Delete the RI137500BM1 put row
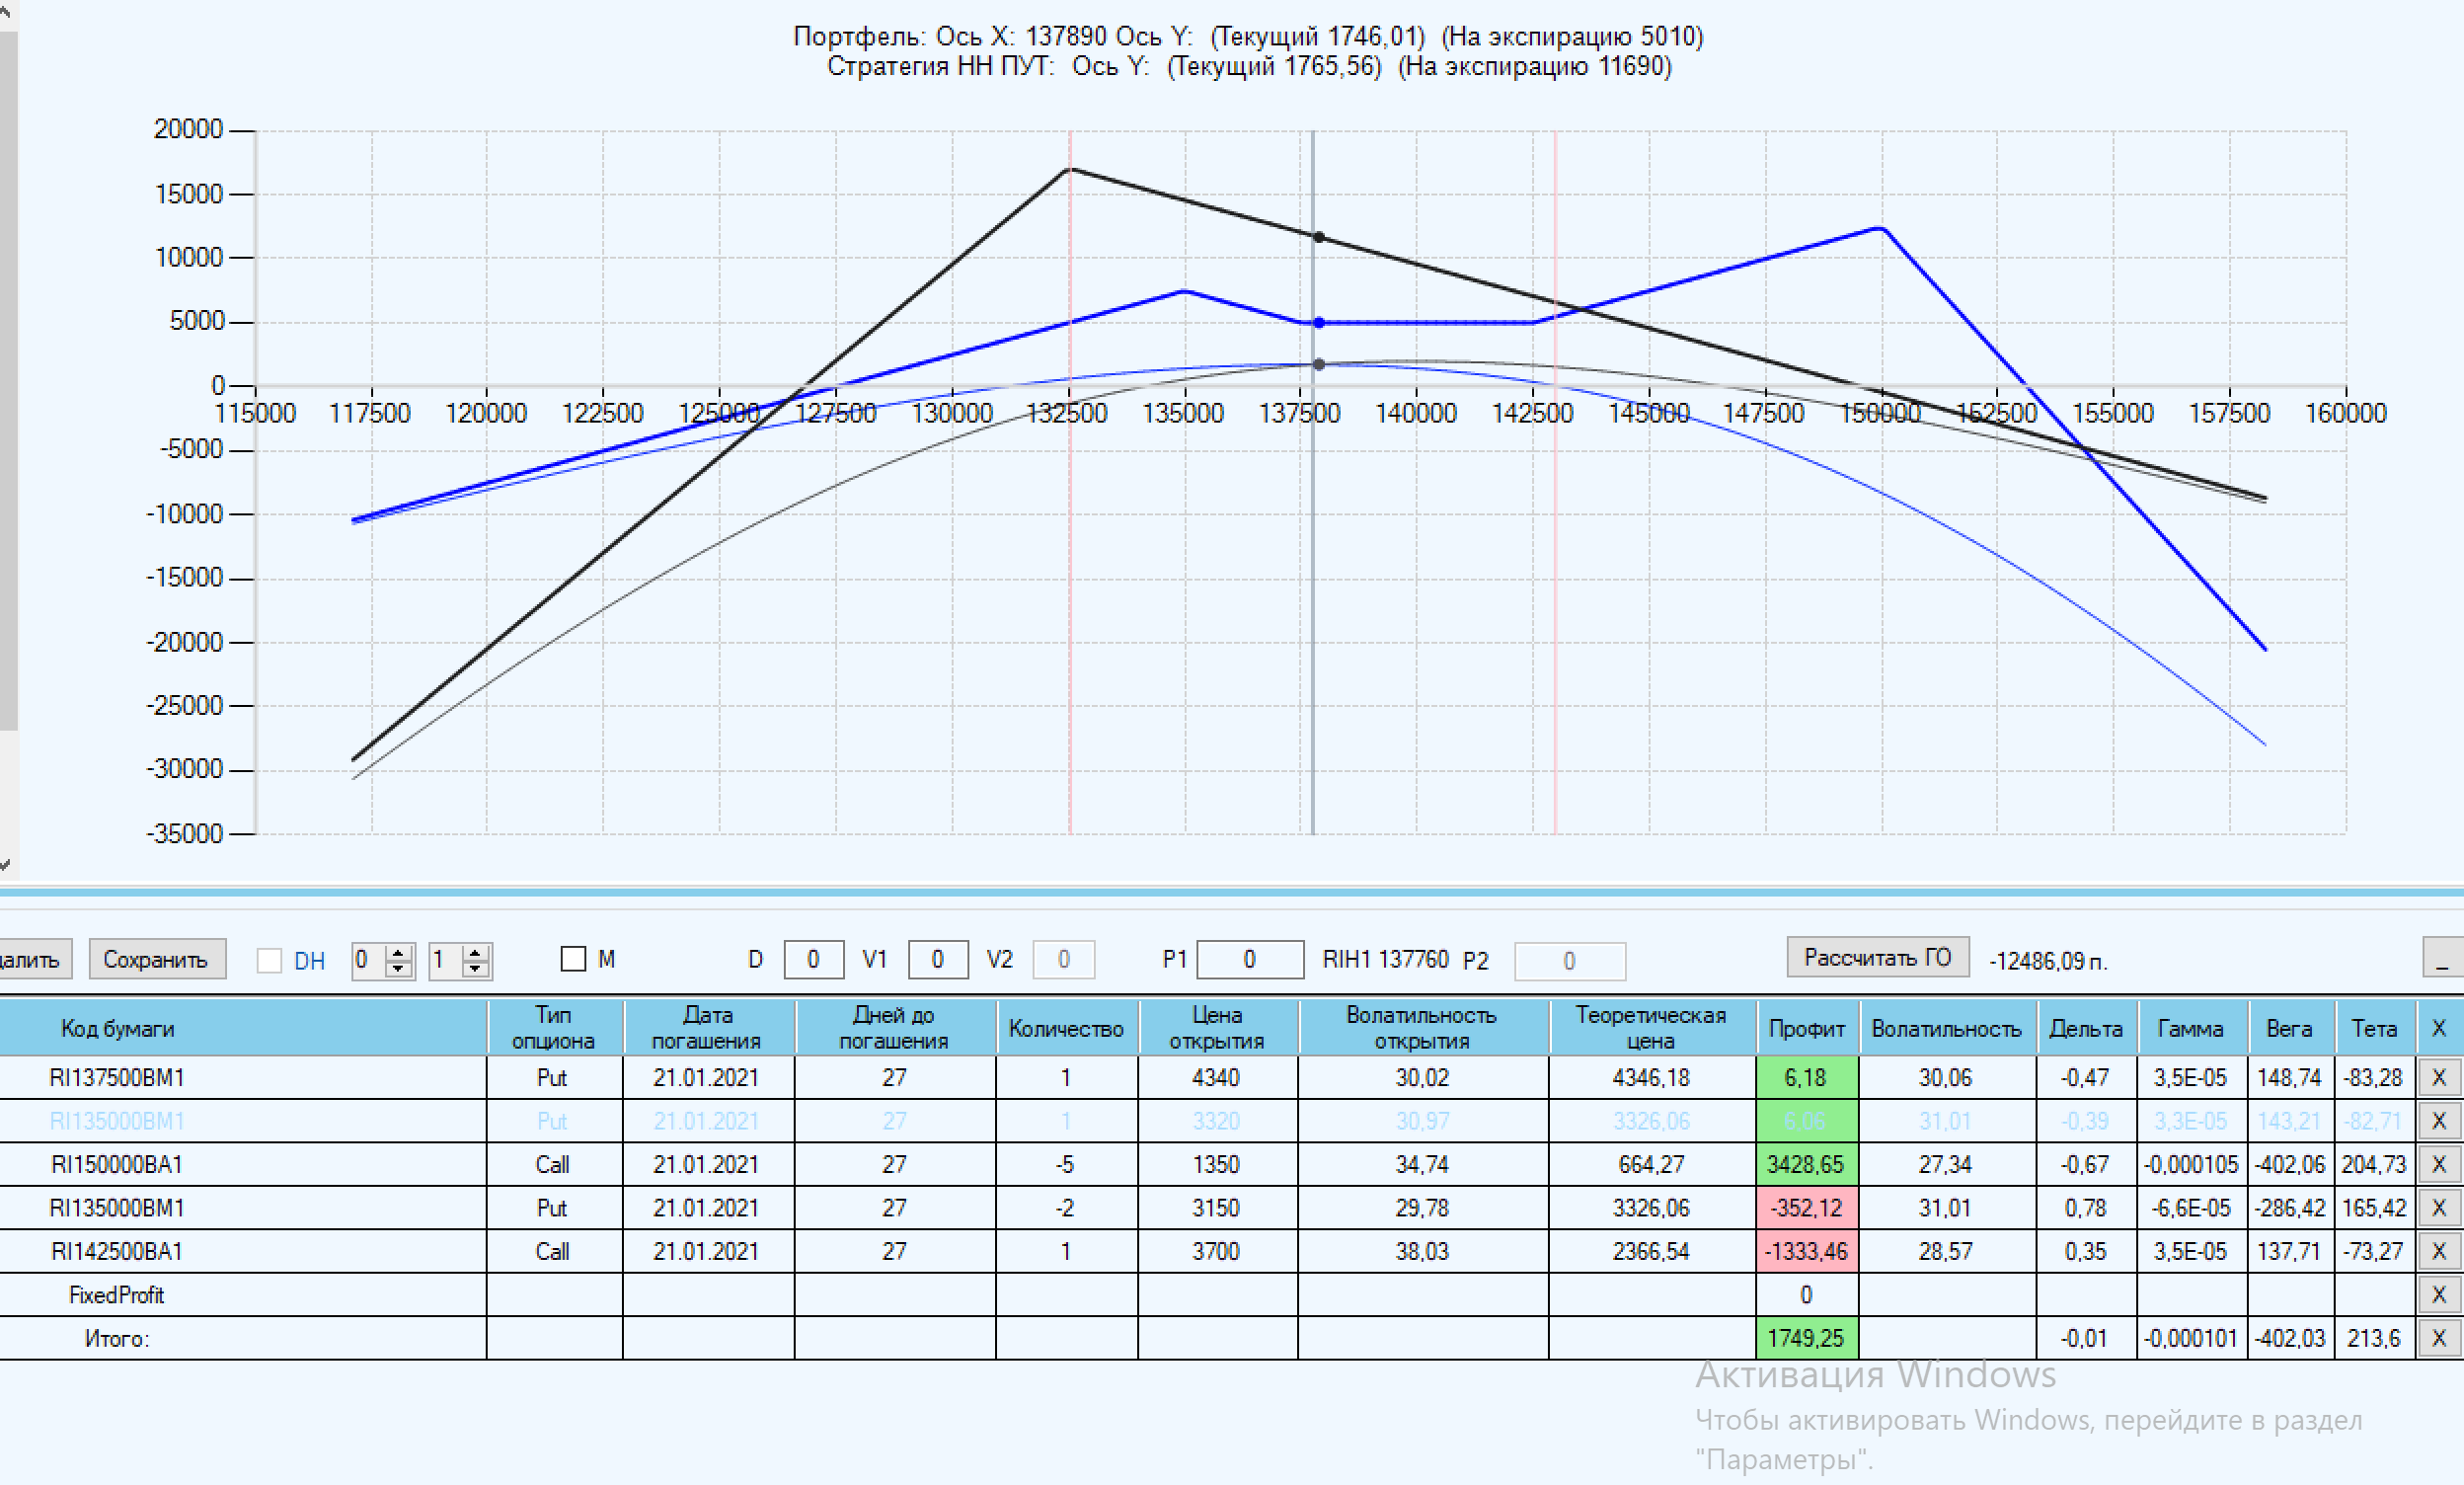 [2438, 1077]
